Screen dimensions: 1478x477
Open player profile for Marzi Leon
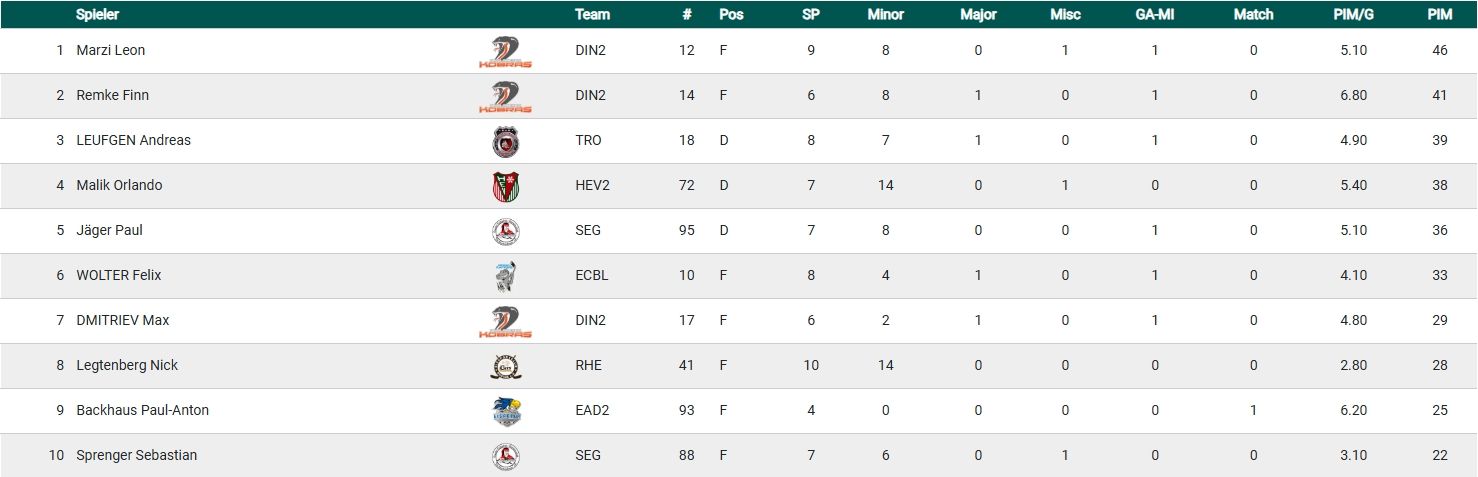click(x=110, y=50)
